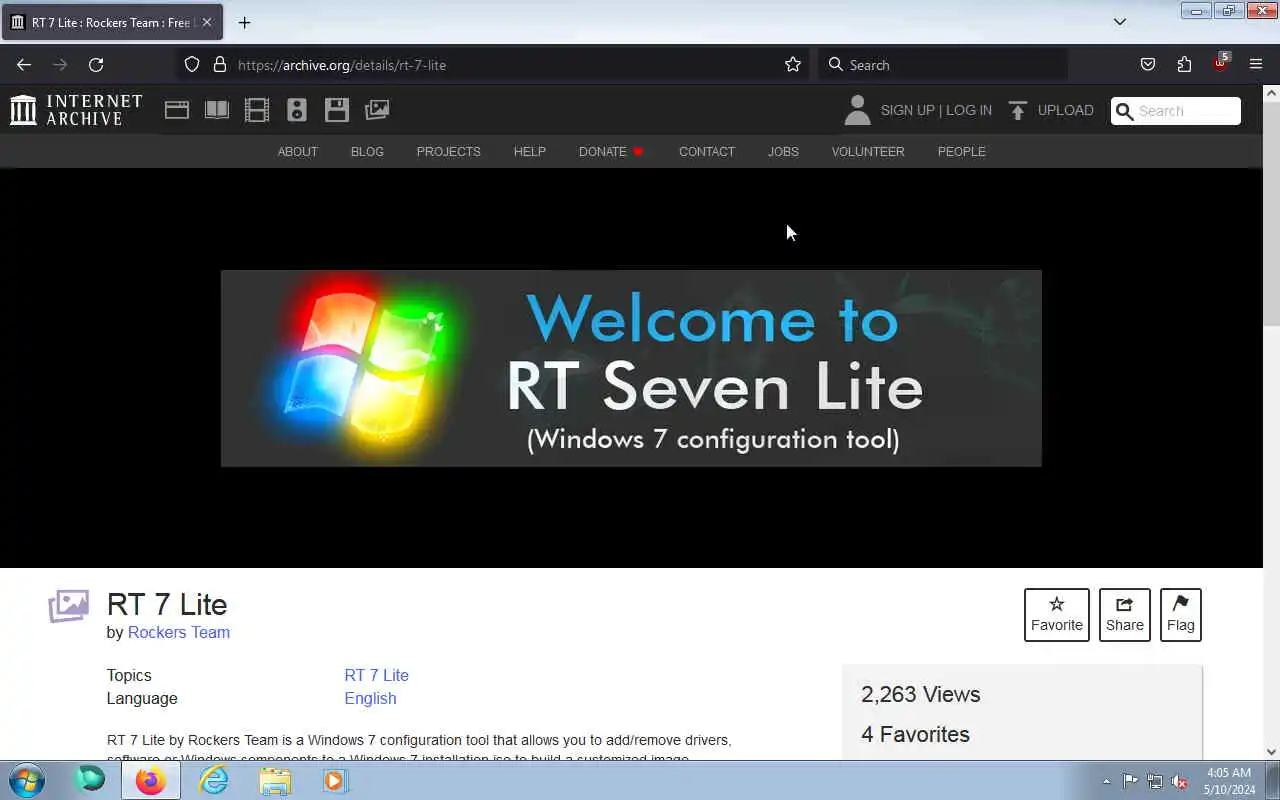Open Firefox from the taskbar

click(151, 780)
